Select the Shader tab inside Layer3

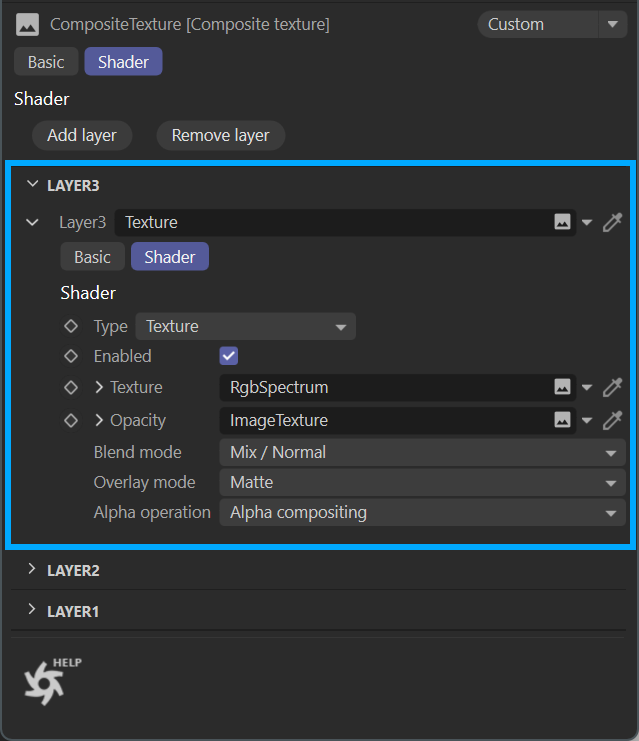(x=169, y=257)
